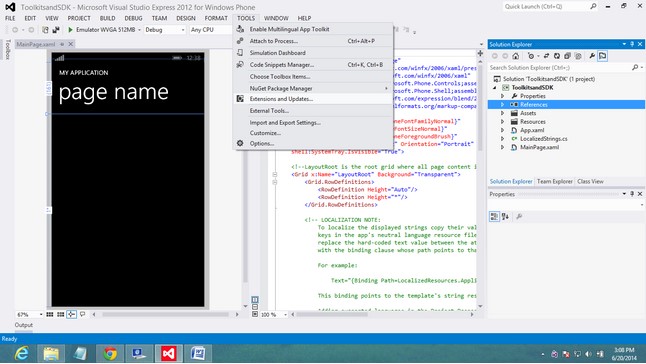Image resolution: width=646 pixels, height=364 pixels.
Task: Open the Output panel tab
Action: point(23,325)
